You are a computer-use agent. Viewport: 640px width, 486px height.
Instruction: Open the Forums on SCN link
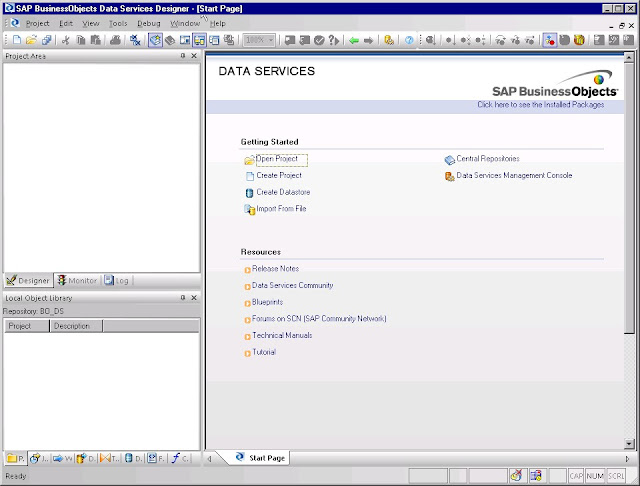point(319,319)
